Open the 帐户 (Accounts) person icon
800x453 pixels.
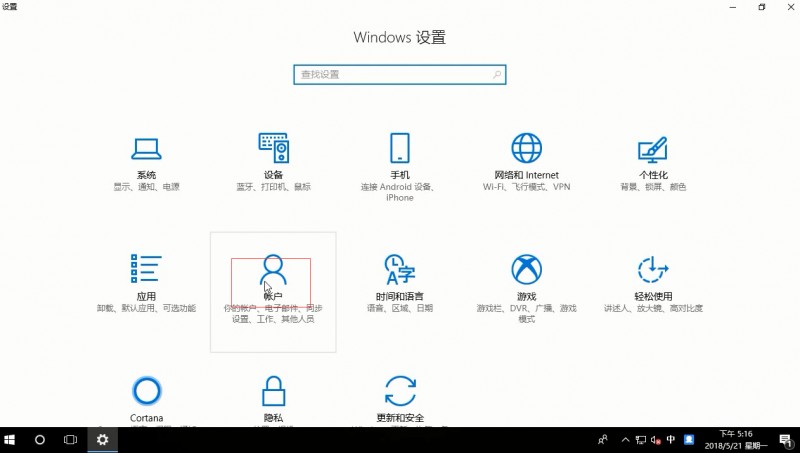[273, 270]
